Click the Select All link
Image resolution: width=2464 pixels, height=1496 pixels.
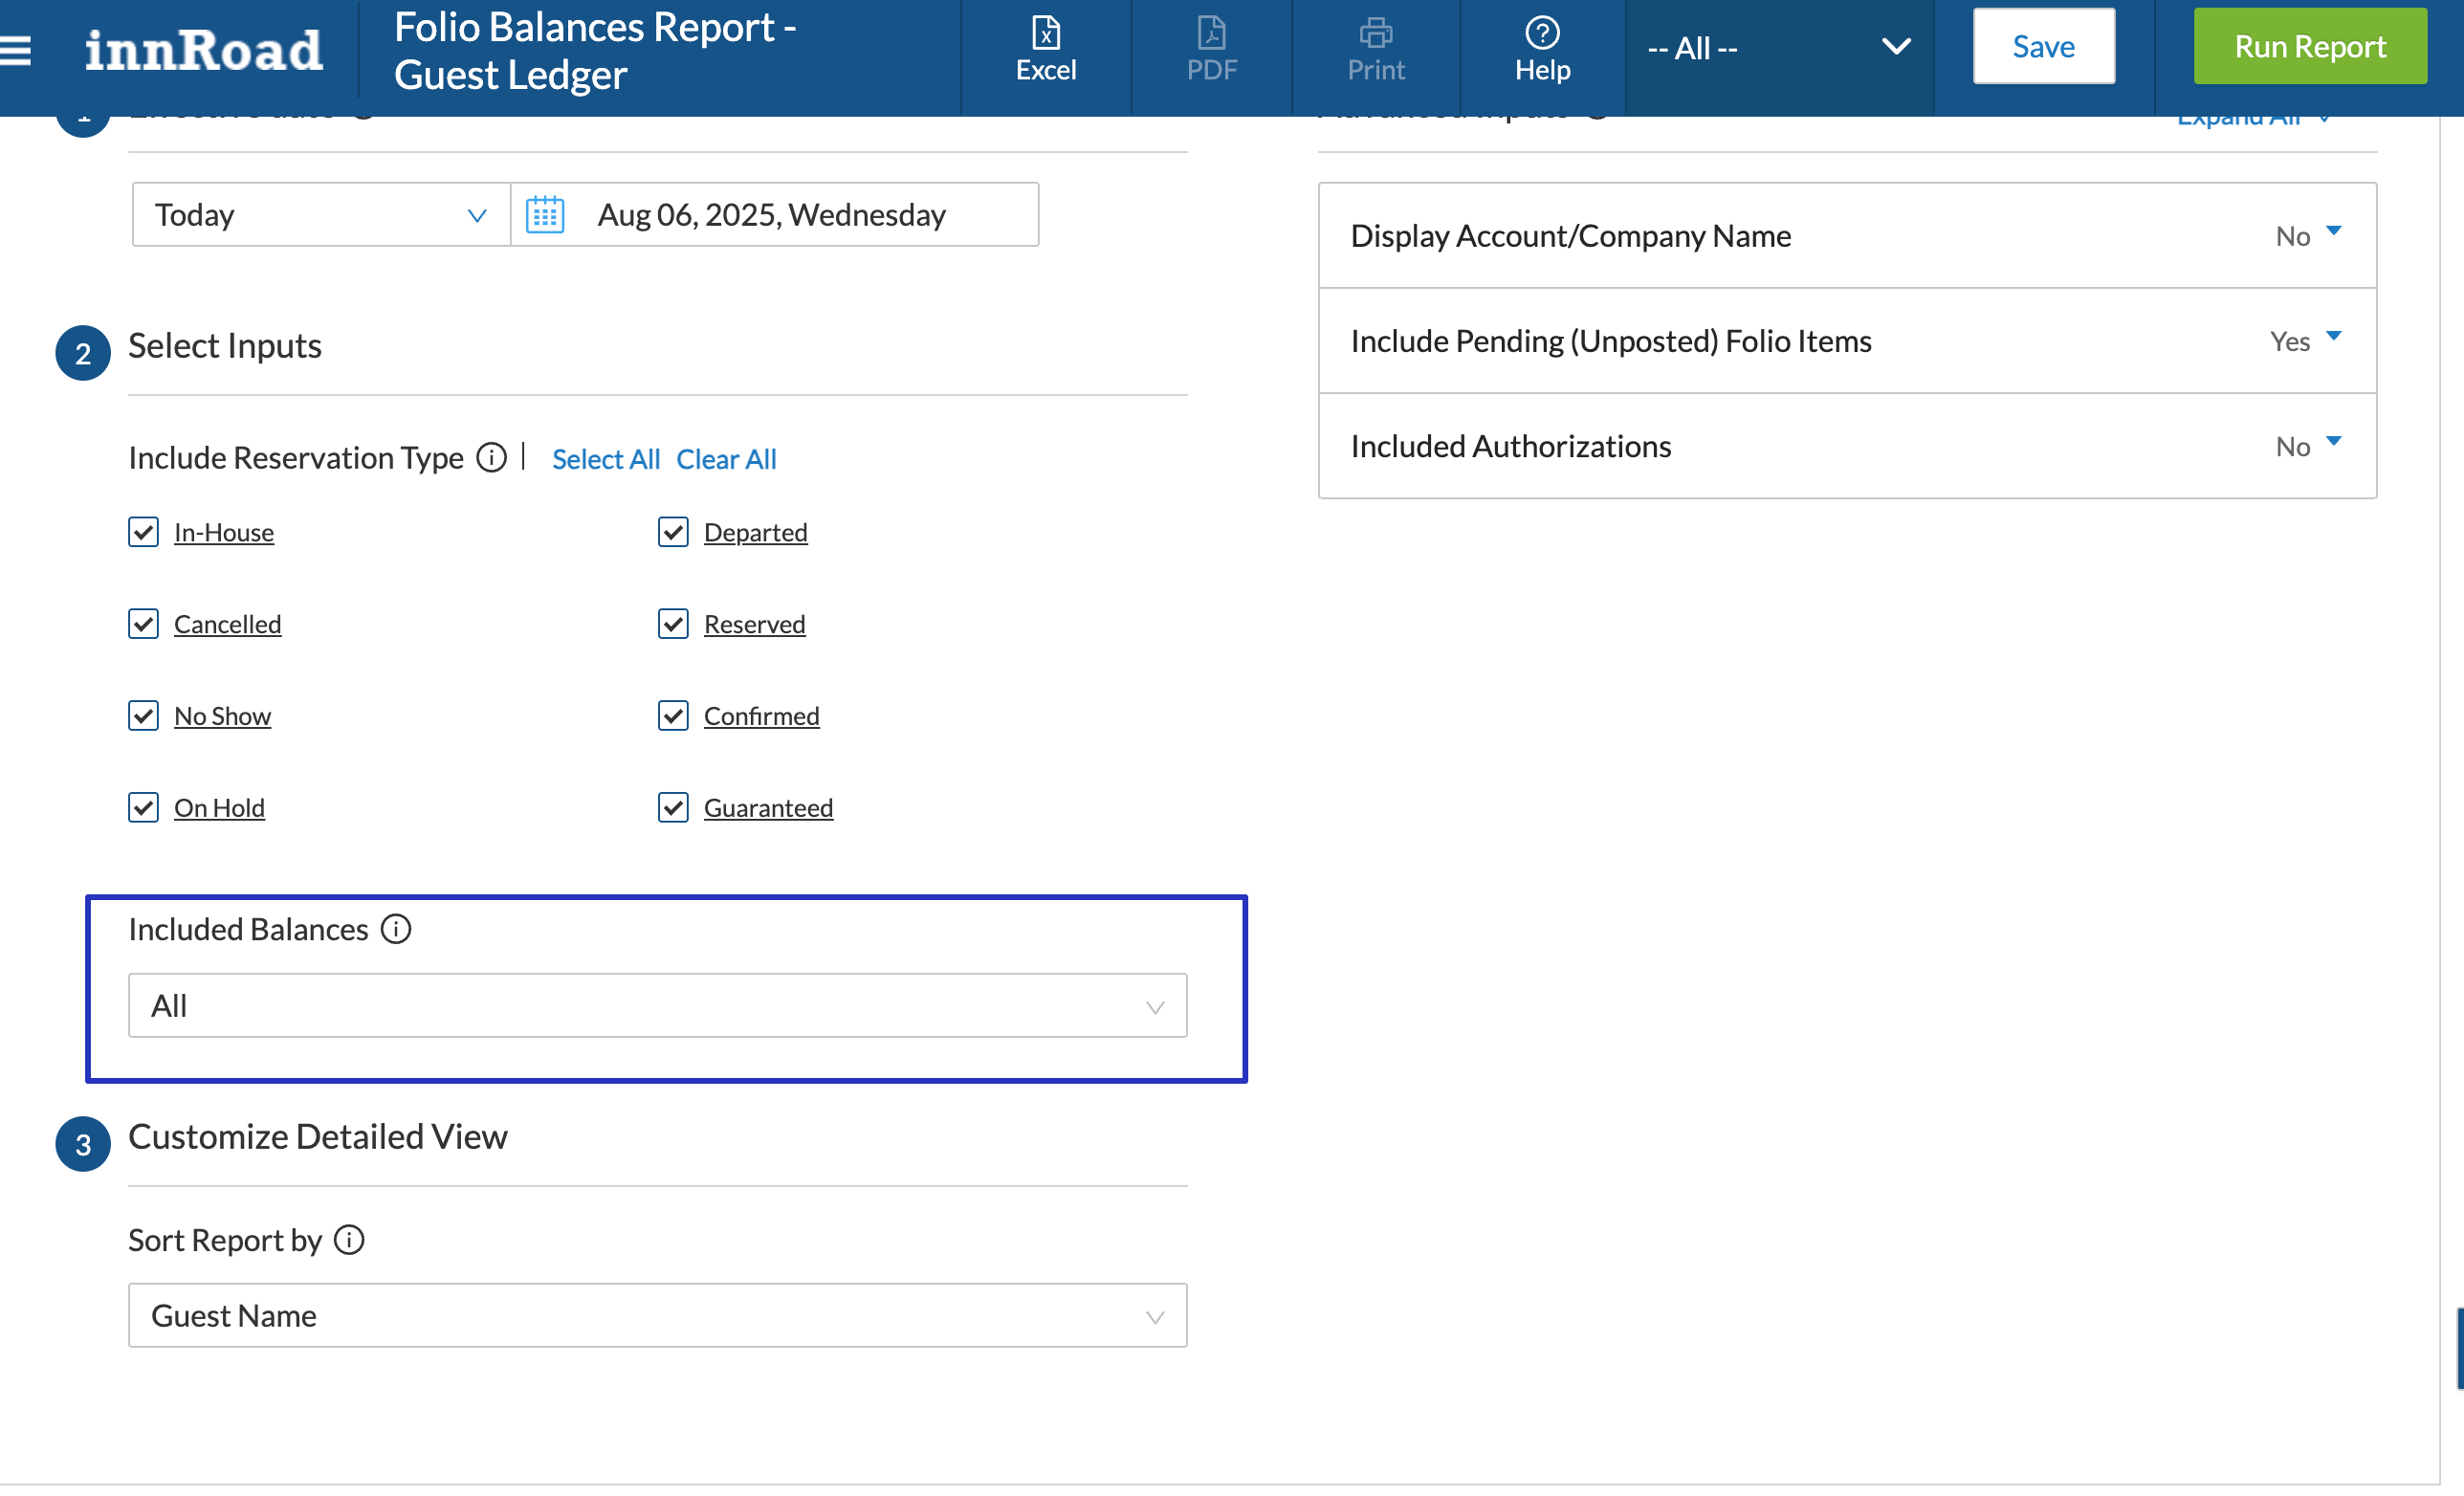[605, 459]
